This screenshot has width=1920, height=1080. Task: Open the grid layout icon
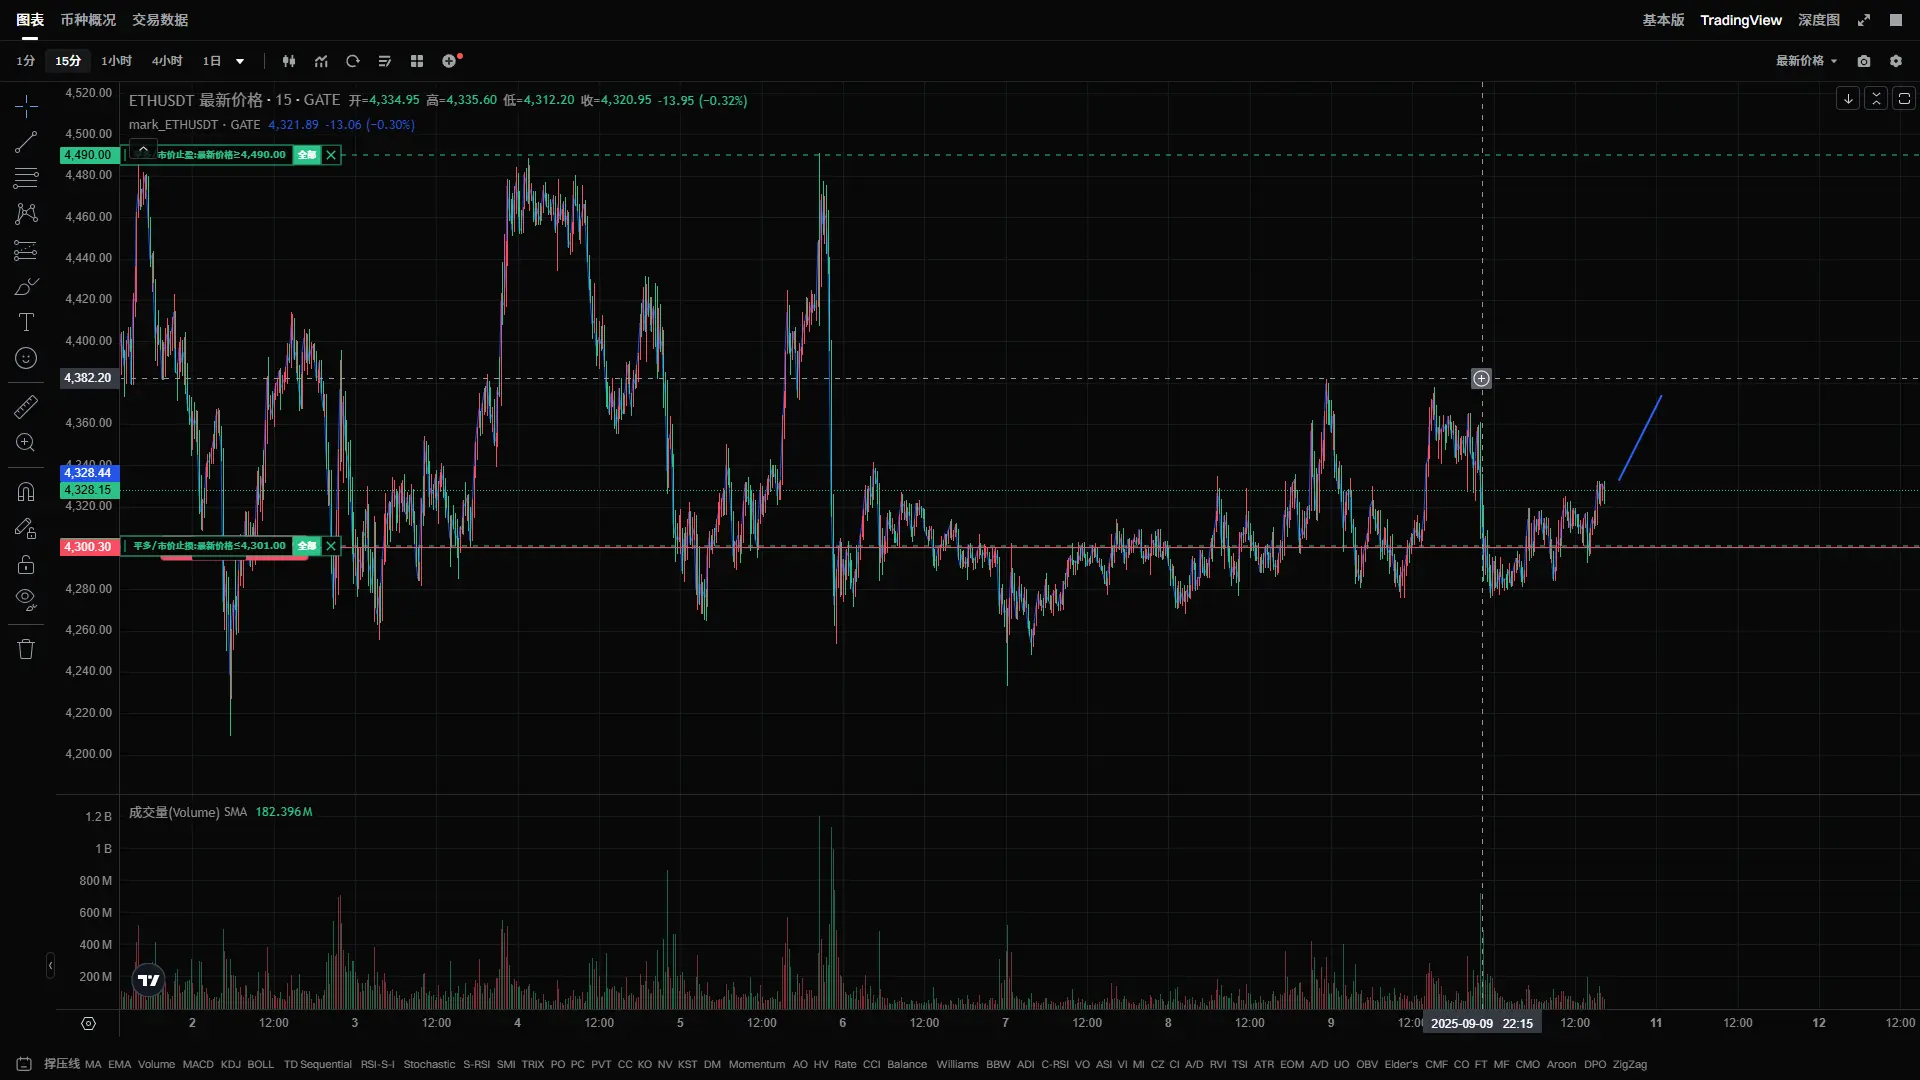pyautogui.click(x=417, y=61)
